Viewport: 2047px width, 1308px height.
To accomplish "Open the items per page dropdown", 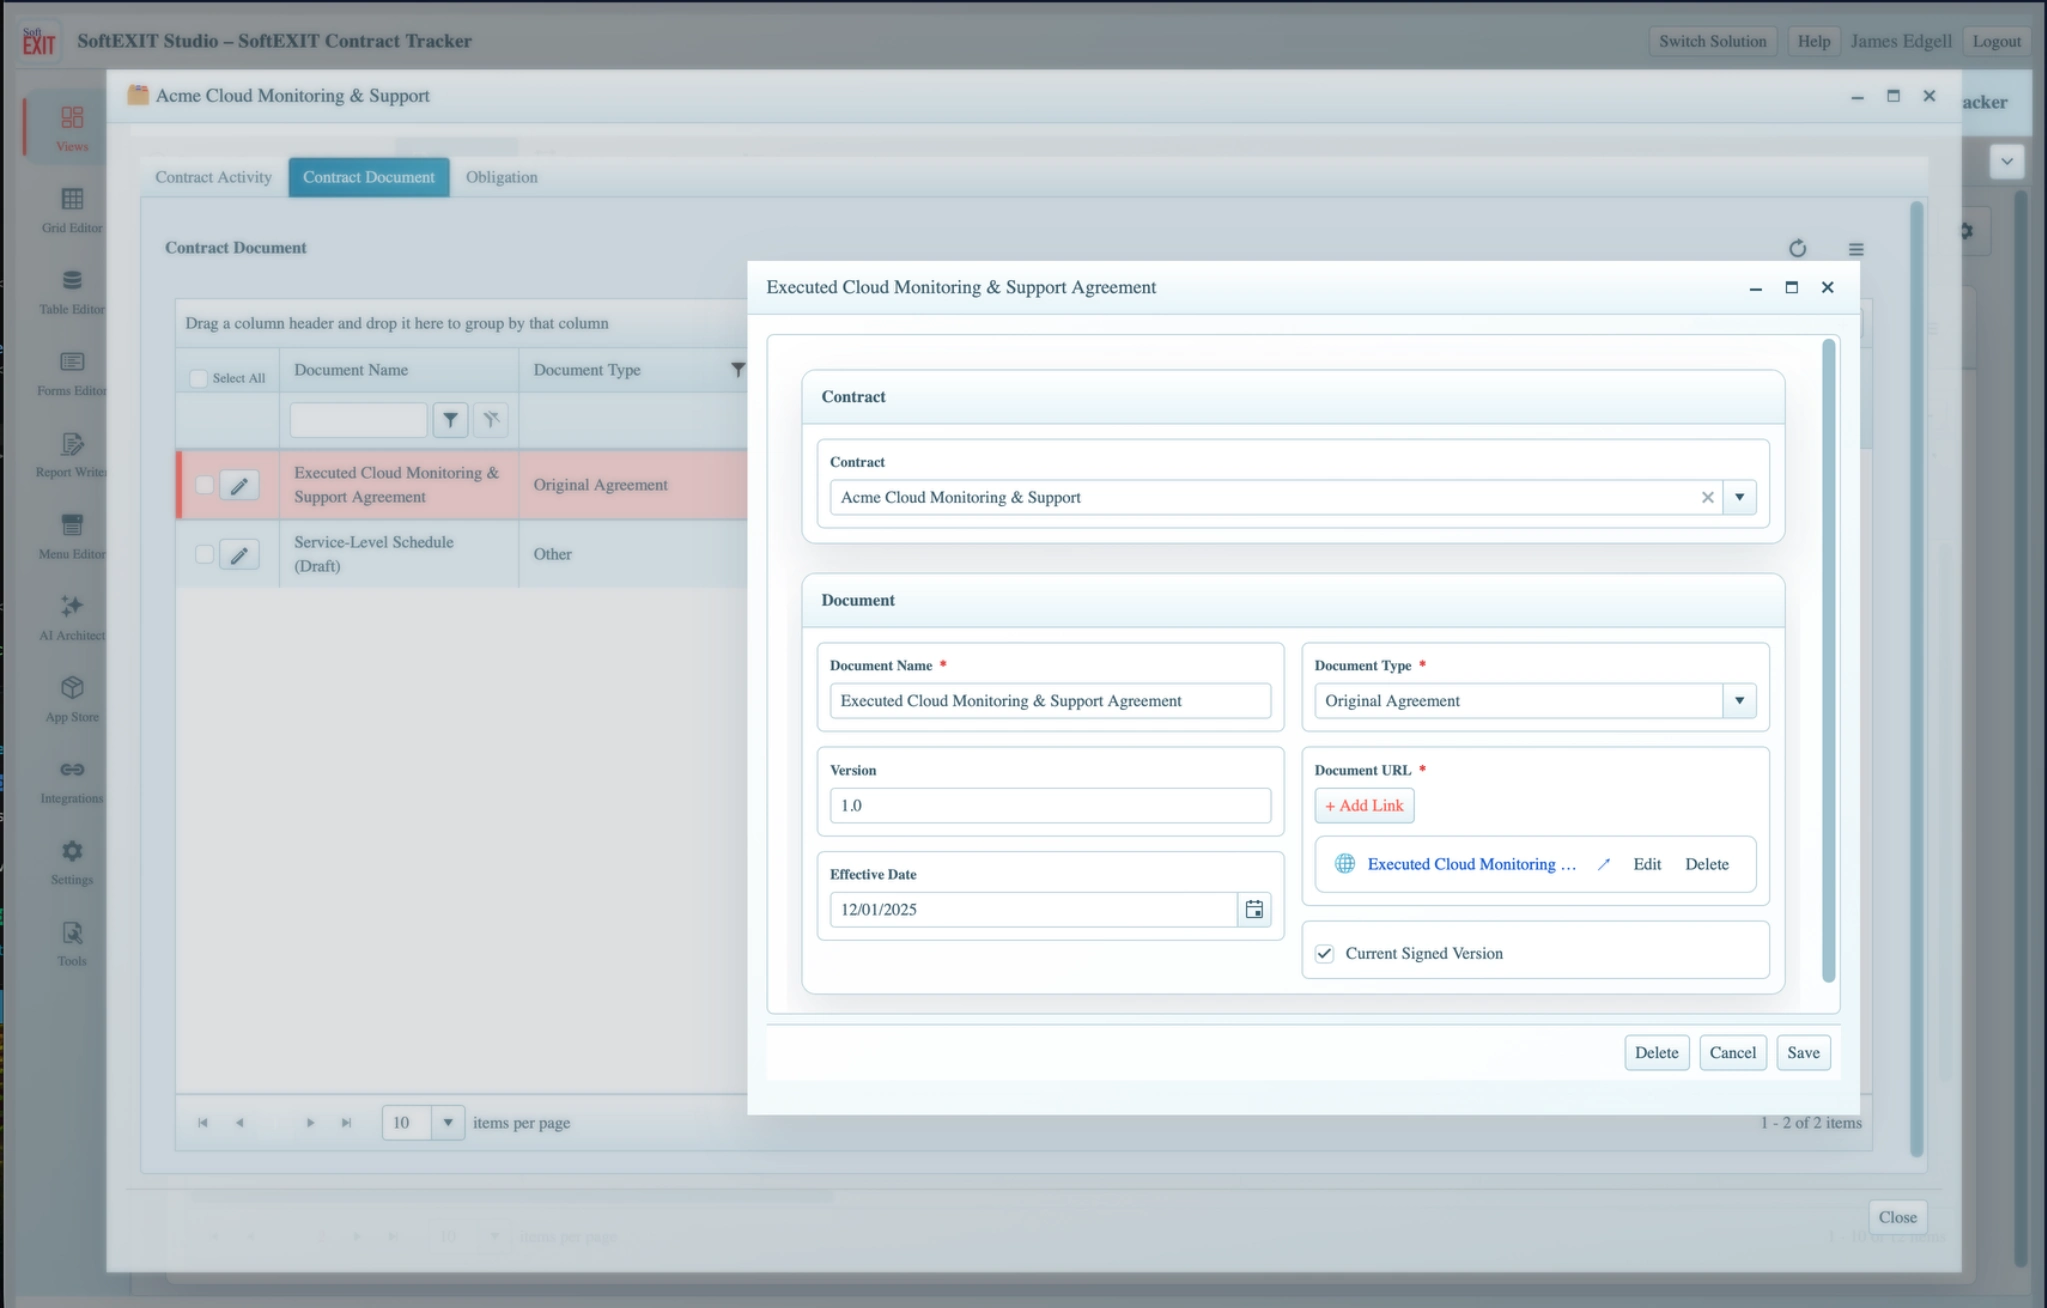I will (447, 1122).
